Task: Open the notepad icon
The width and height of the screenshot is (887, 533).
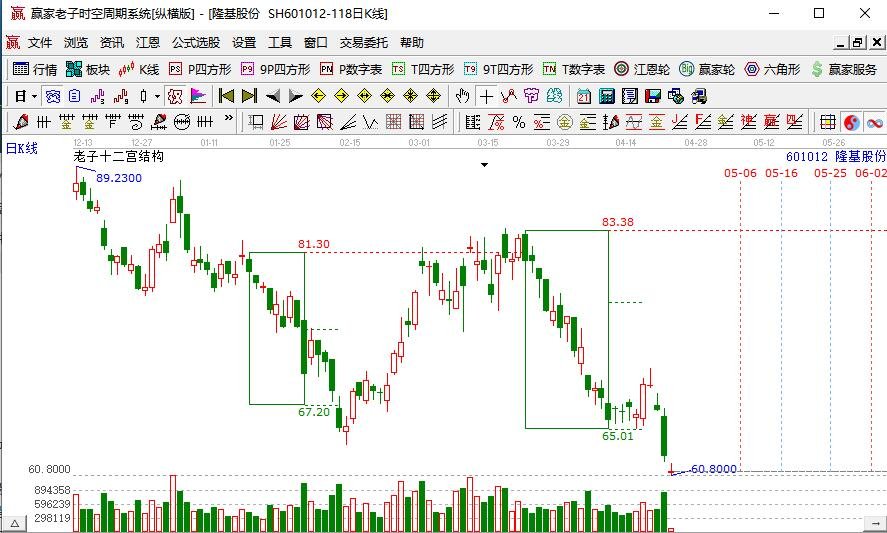Action: pos(630,96)
